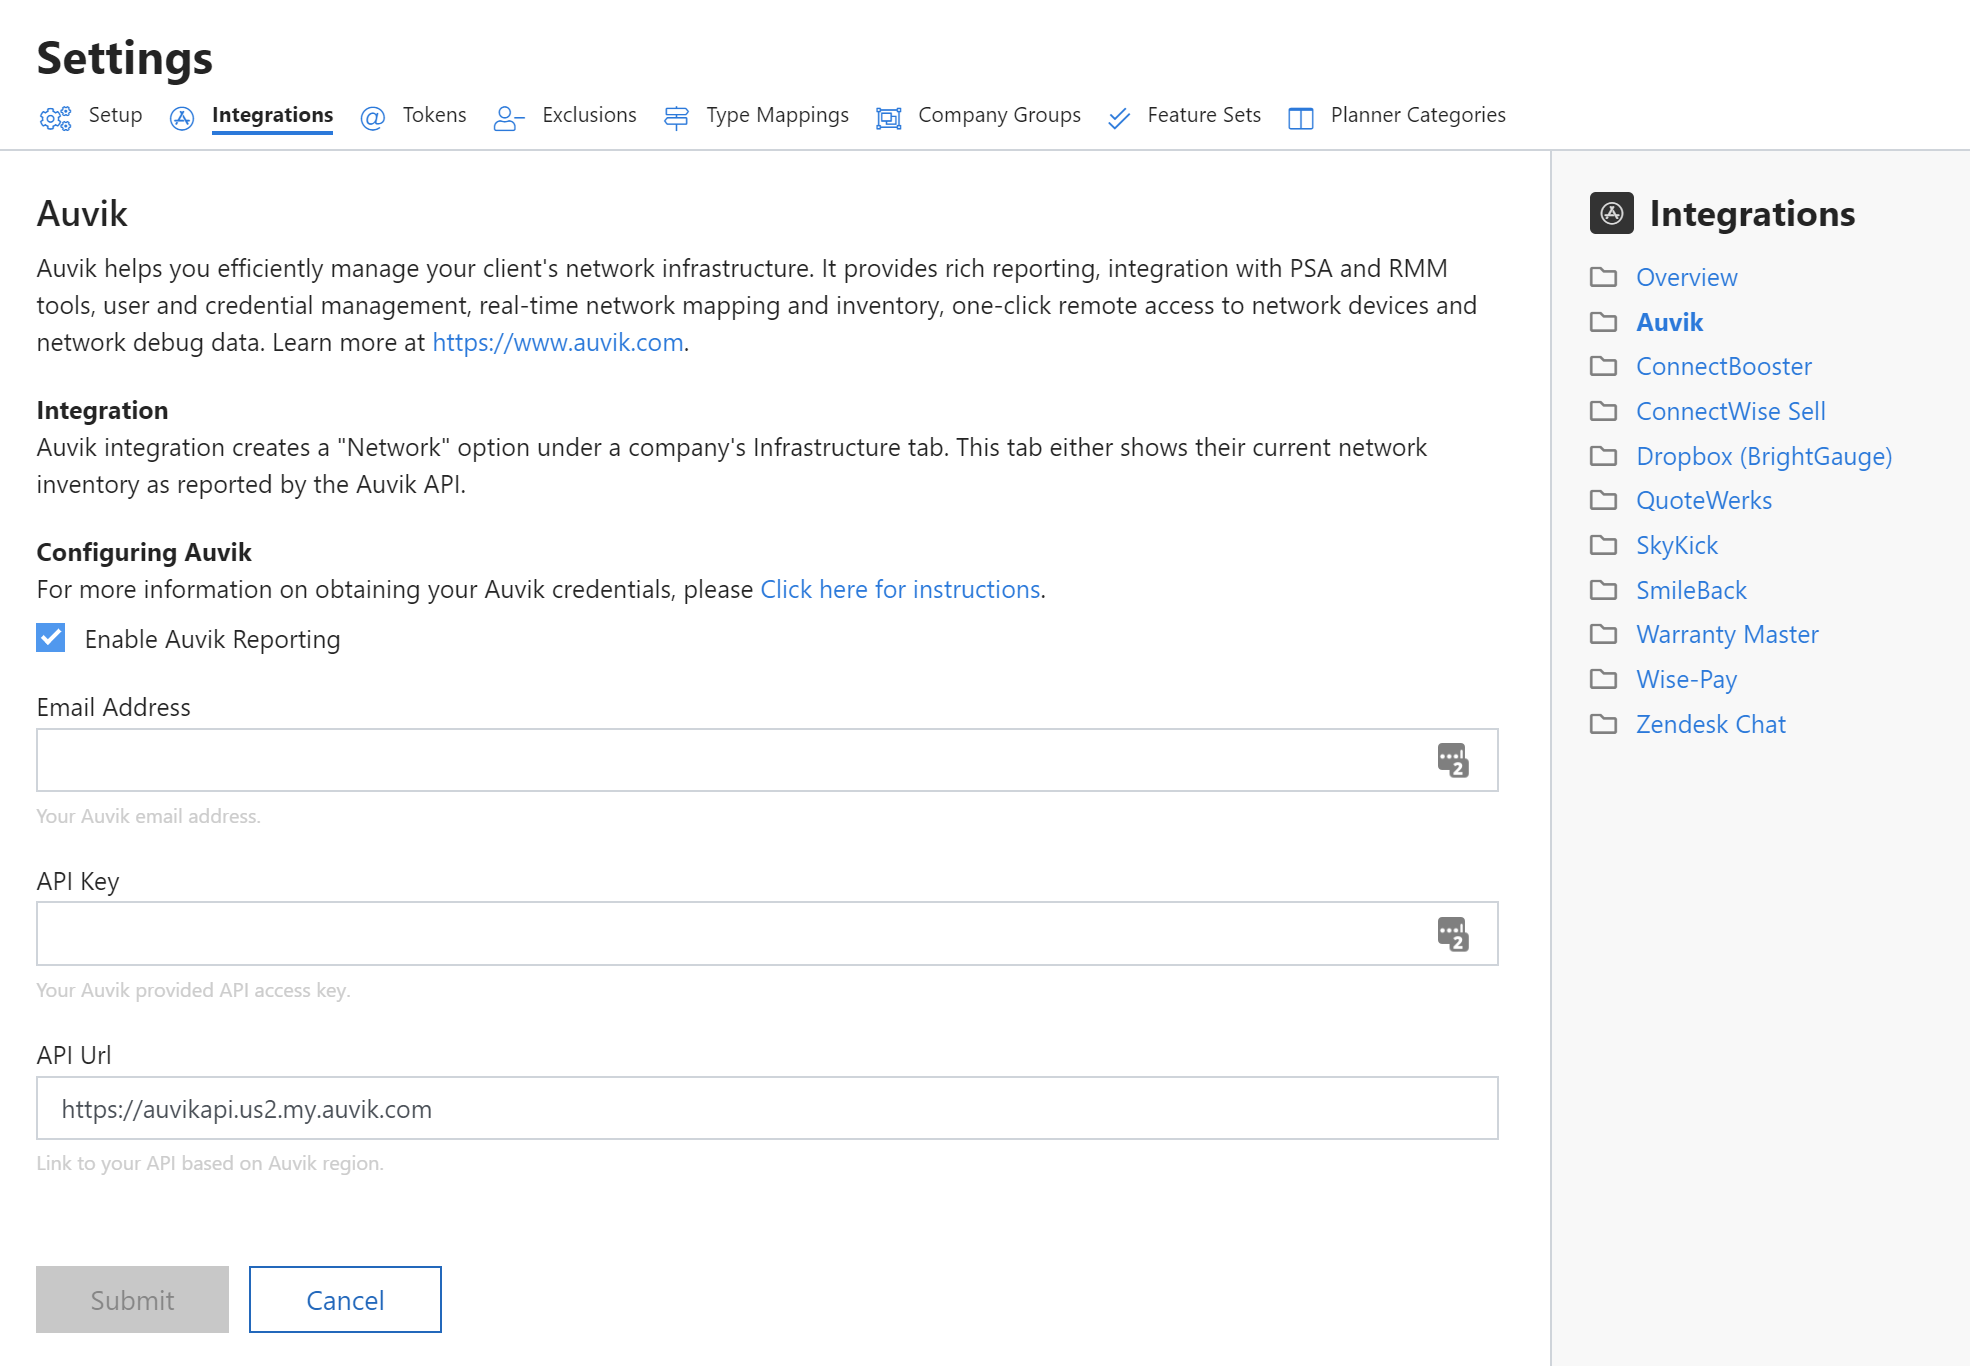Toggle the Enable Auvik Reporting checkbox
Screen dimensions: 1970x1366
click(51, 638)
